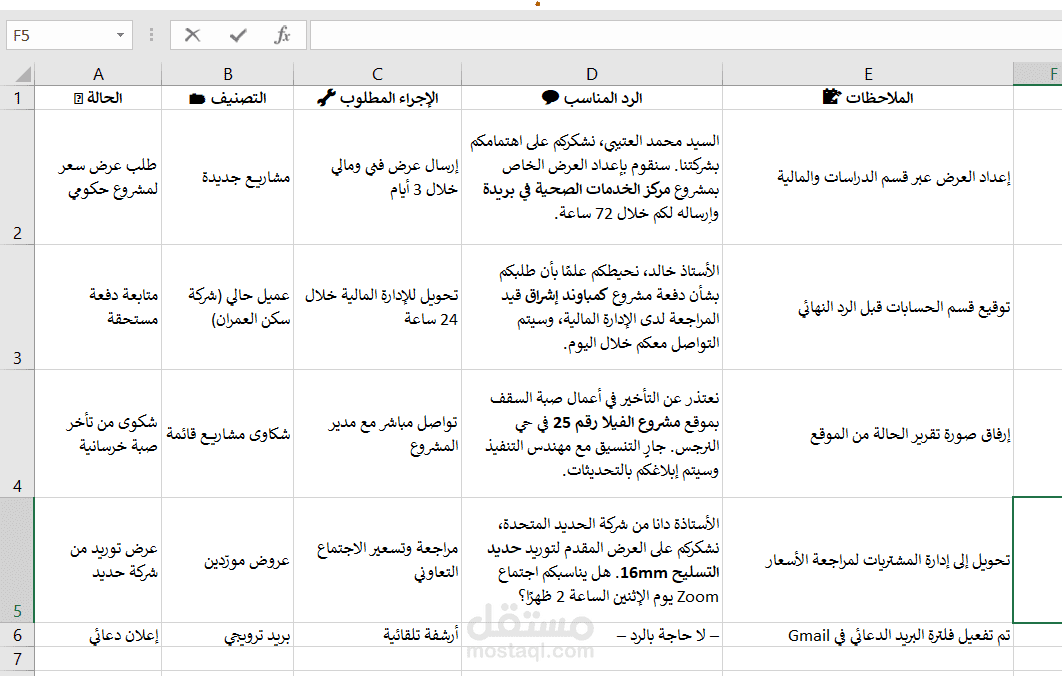Click the Enter checkmark formula bar icon
The image size is (1062, 676).
pos(238,35)
